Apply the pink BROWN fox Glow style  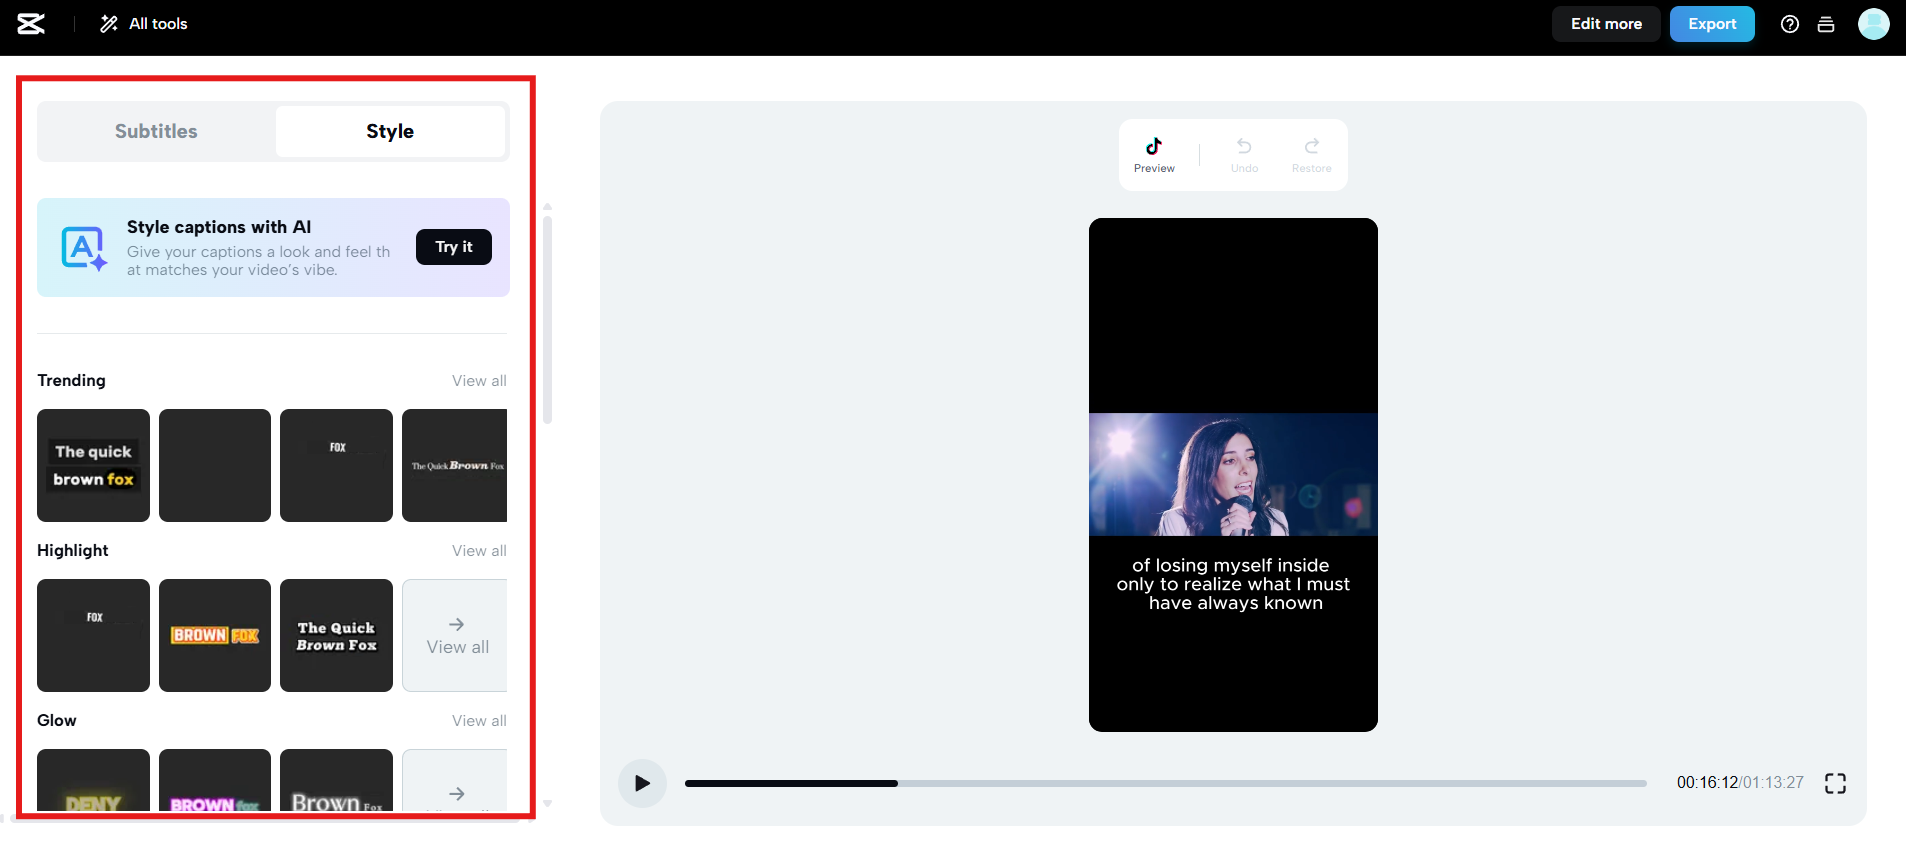point(215,780)
